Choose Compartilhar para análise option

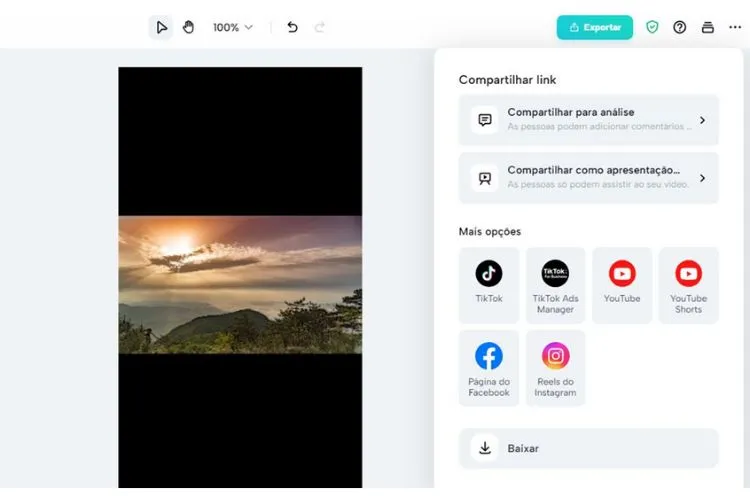(588, 120)
